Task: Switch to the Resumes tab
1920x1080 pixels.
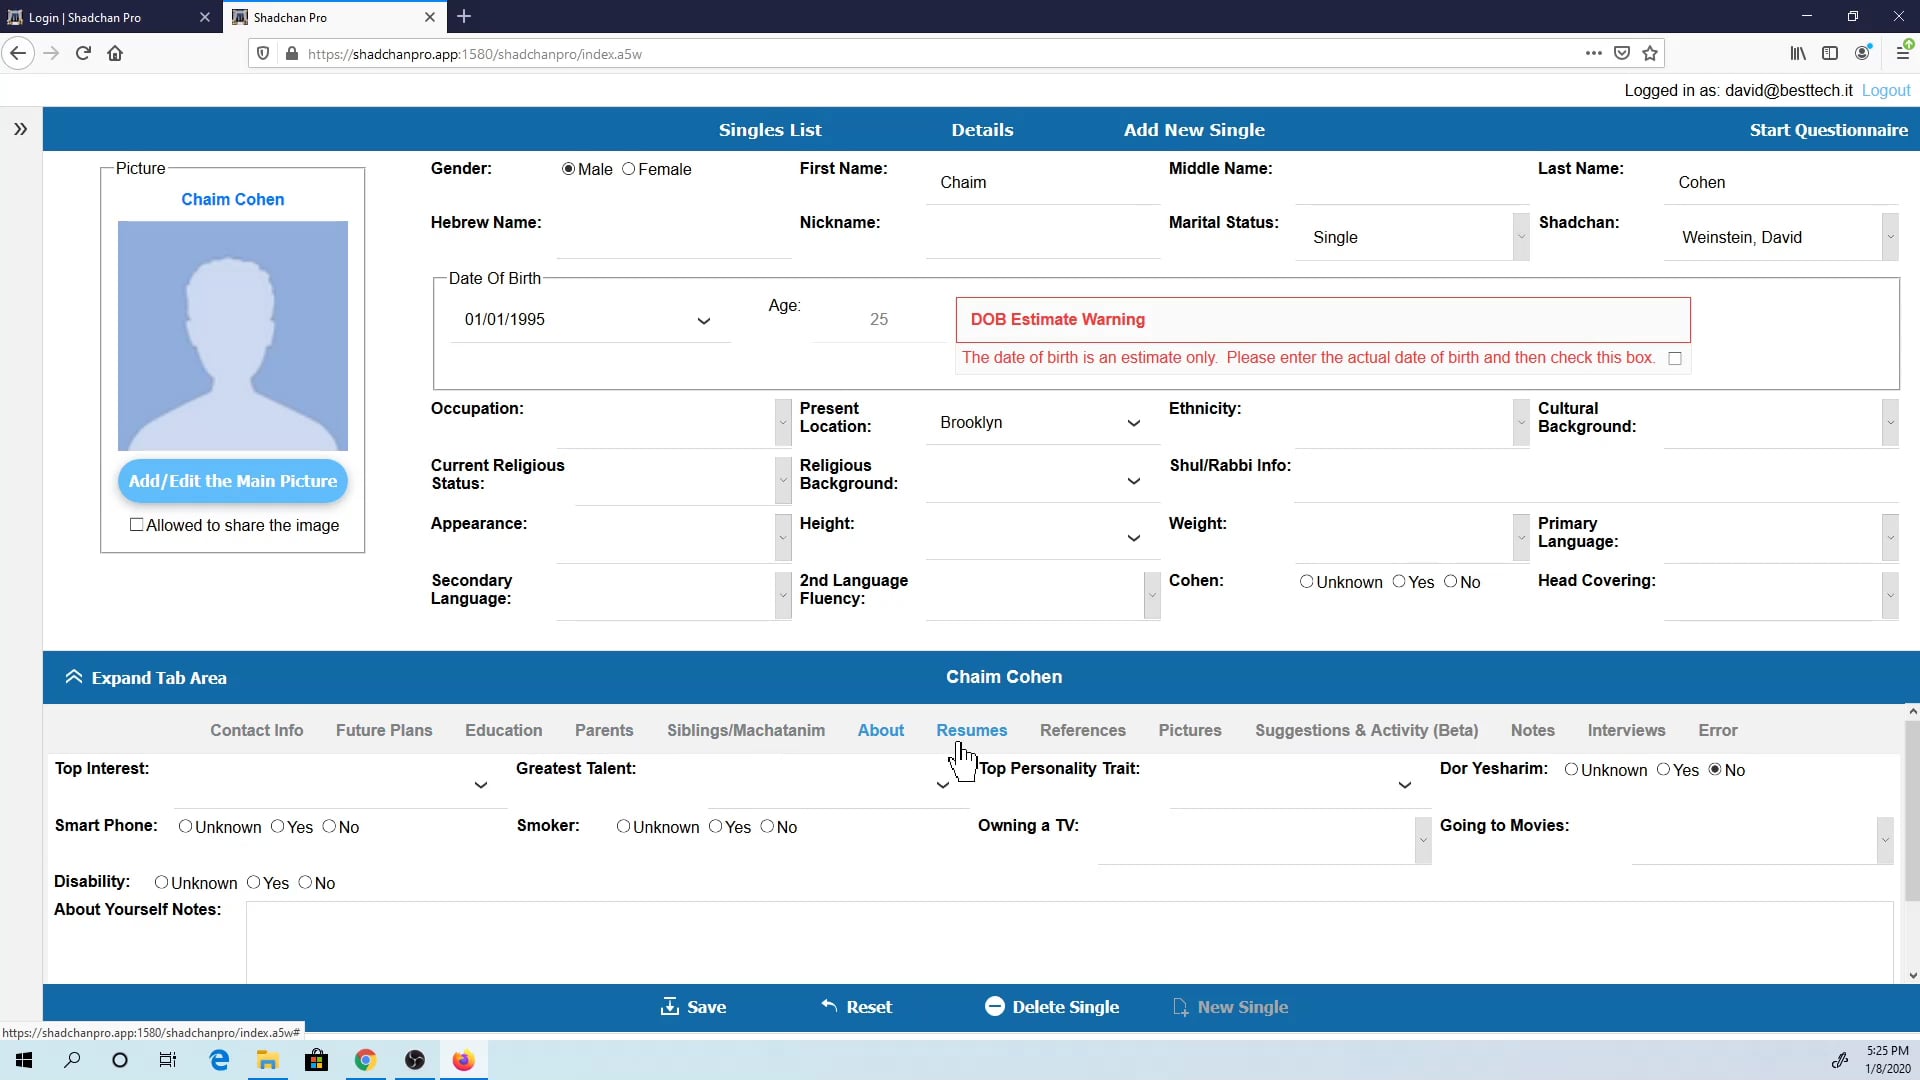Action: pyautogui.click(x=971, y=730)
